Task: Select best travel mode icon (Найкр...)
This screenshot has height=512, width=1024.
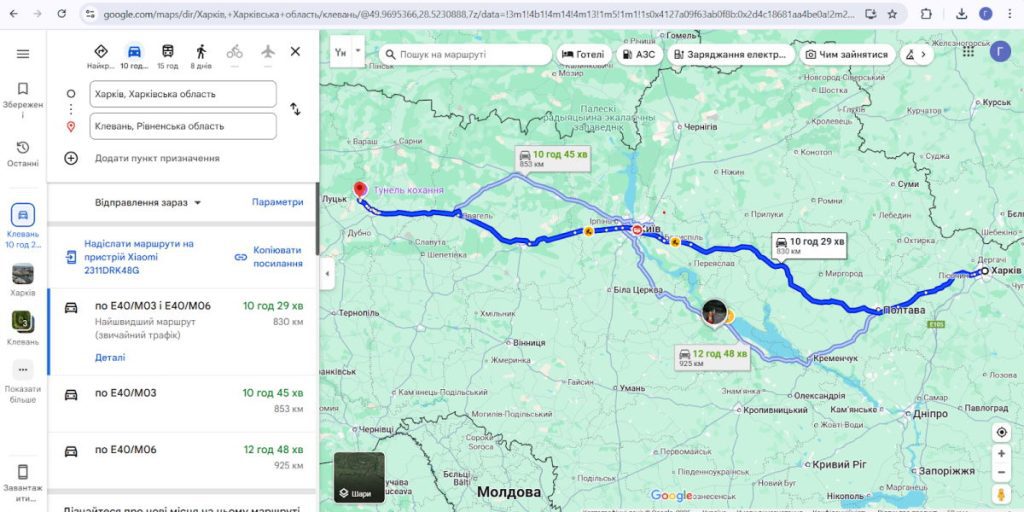Action: coord(101,56)
